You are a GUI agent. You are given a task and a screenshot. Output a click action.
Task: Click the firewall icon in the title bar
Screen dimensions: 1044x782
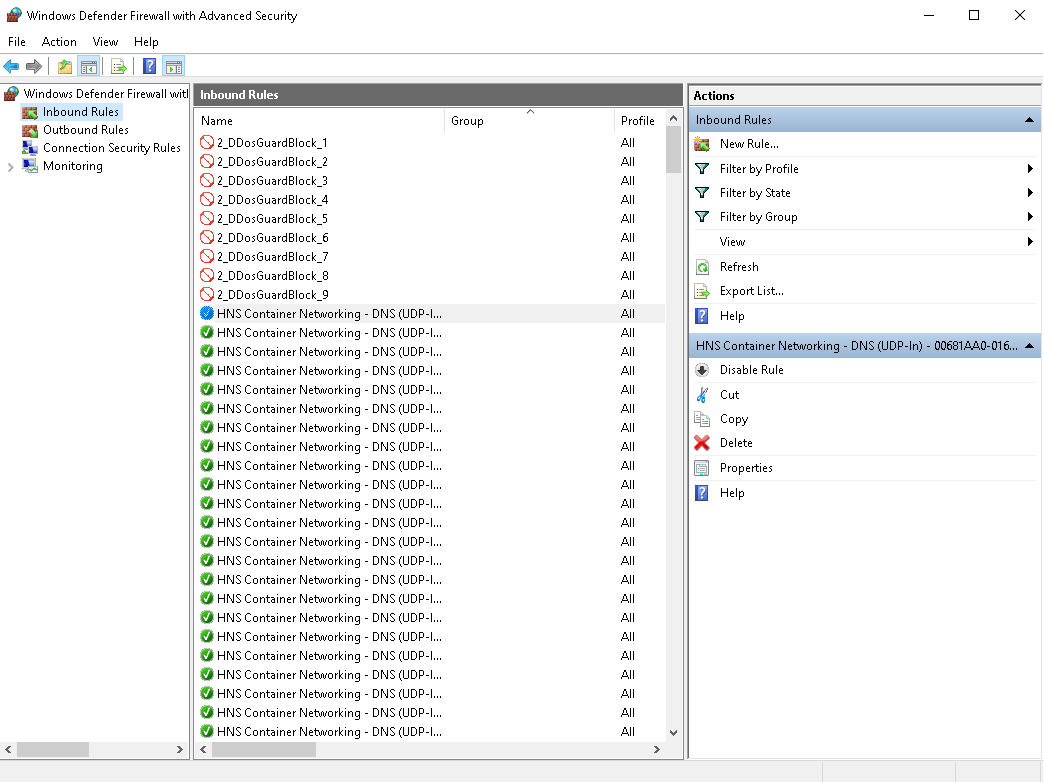pyautogui.click(x=14, y=15)
